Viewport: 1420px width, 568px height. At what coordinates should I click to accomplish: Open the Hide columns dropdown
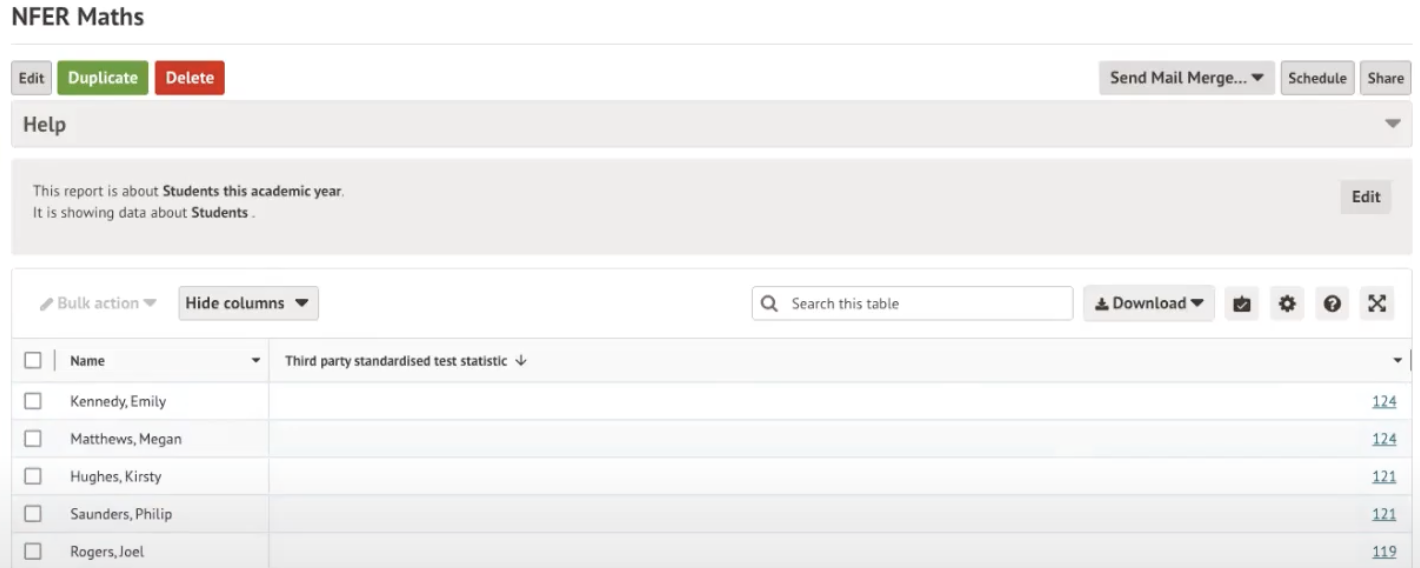click(x=248, y=303)
